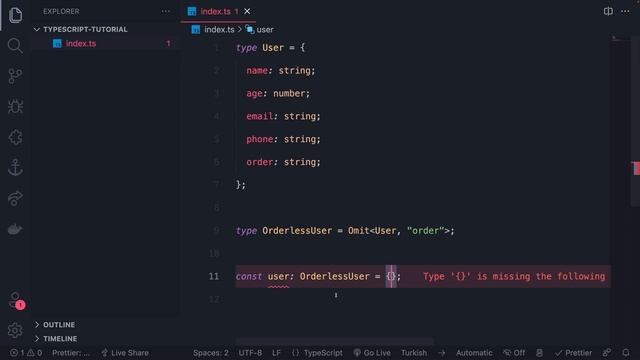
Task: Open the Source Control view
Action: click(x=15, y=76)
